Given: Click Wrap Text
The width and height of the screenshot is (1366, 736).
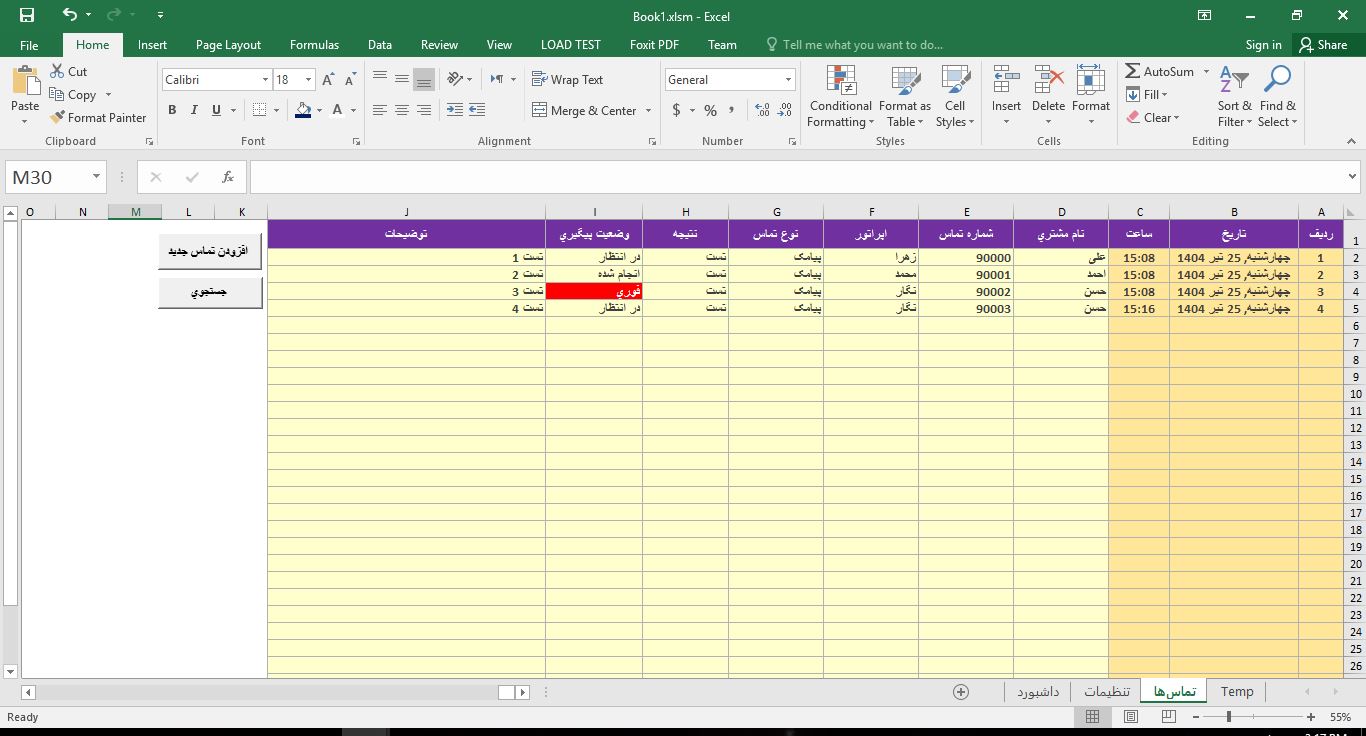Looking at the screenshot, I should pos(567,80).
